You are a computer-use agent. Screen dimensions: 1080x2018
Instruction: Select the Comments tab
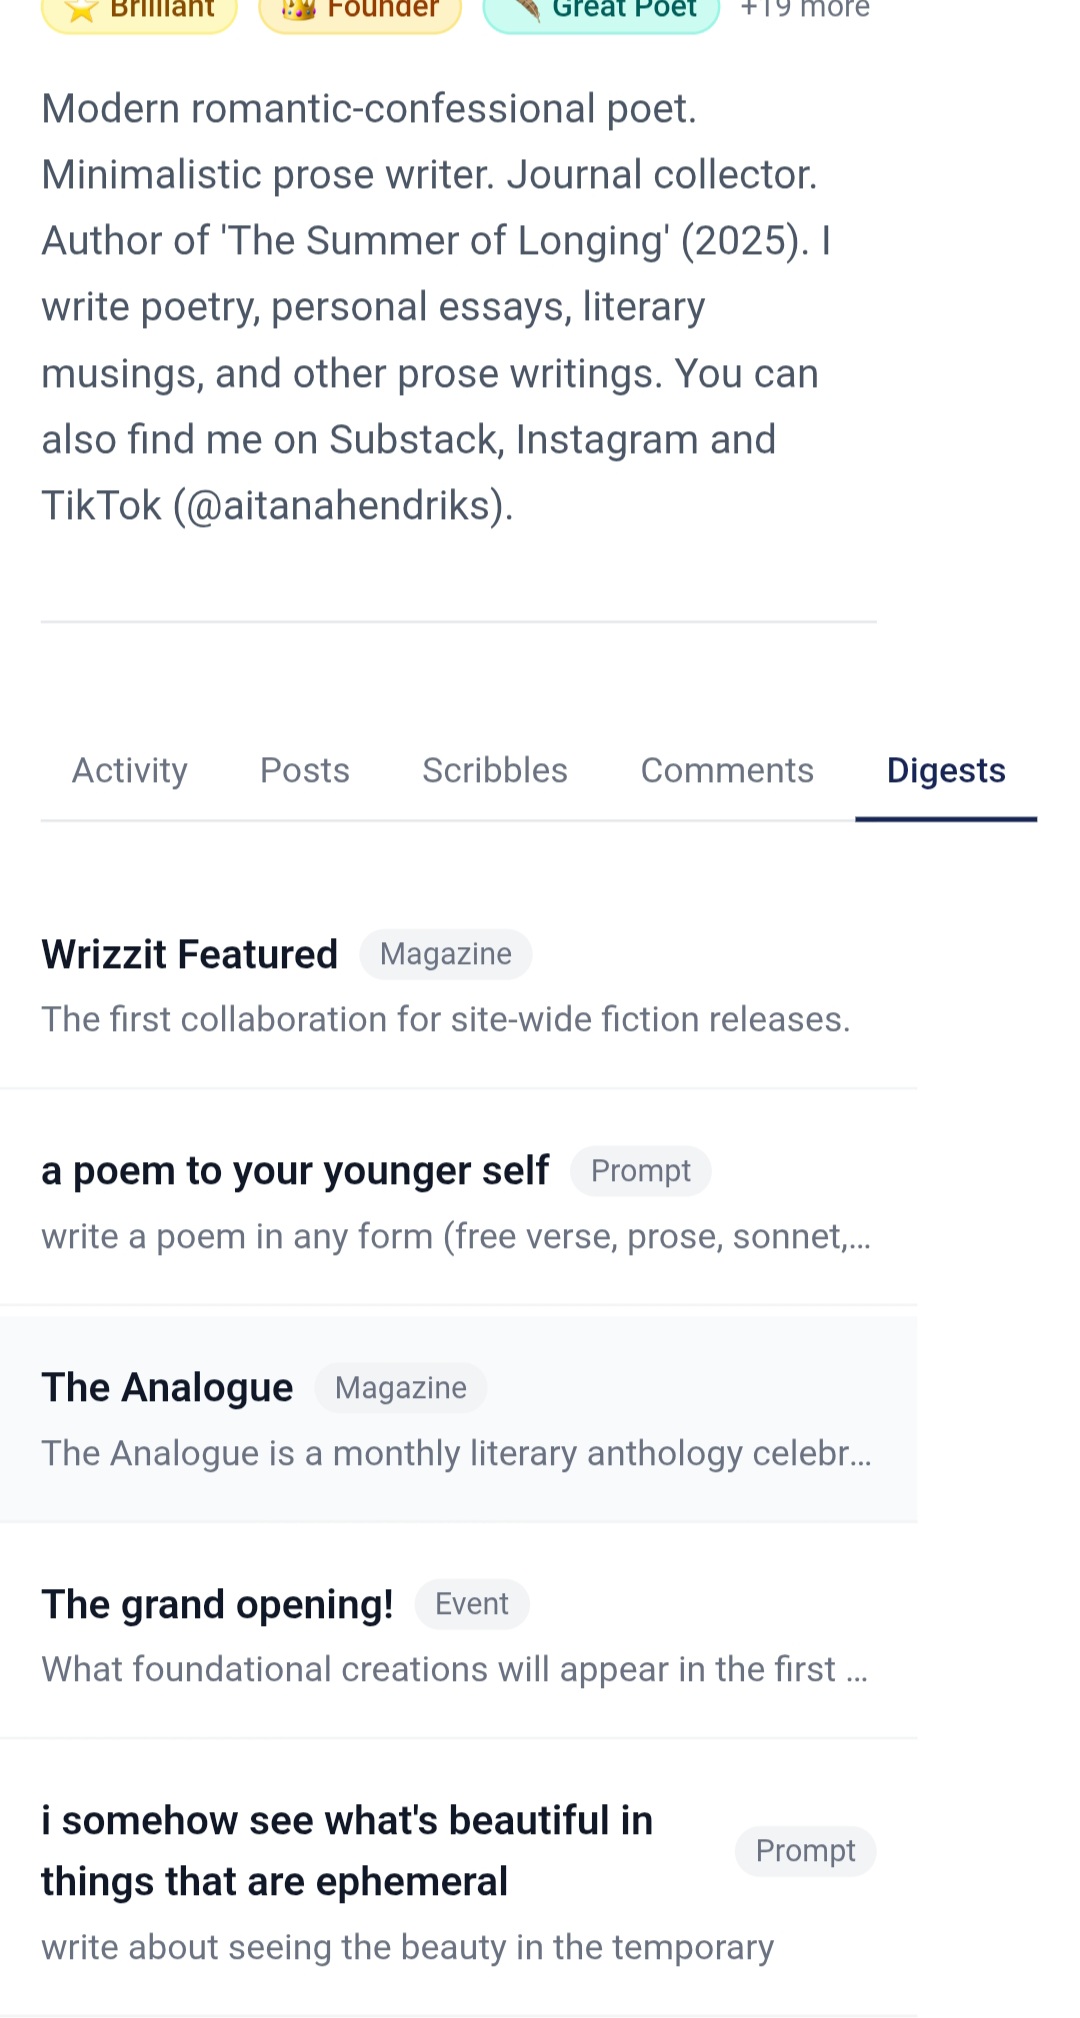727,770
